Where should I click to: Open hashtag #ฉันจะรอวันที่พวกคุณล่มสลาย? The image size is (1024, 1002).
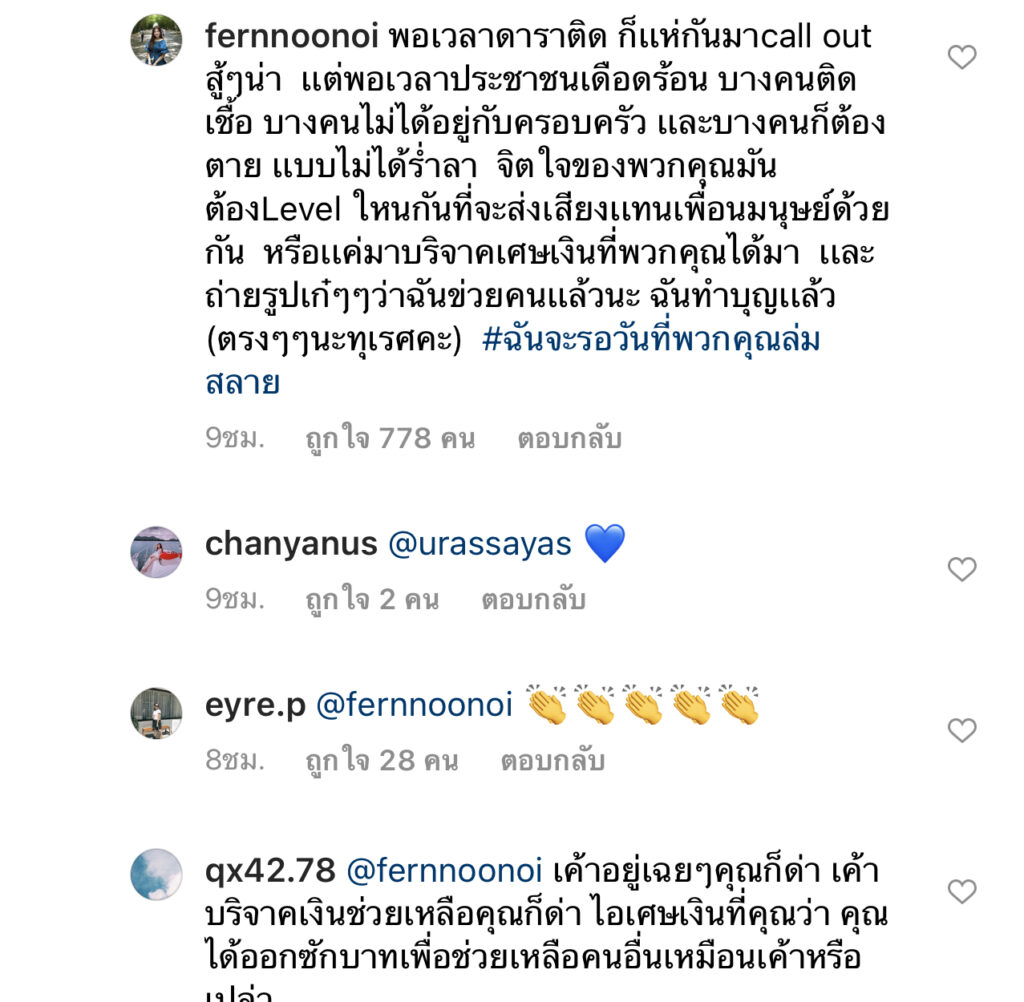650,341
